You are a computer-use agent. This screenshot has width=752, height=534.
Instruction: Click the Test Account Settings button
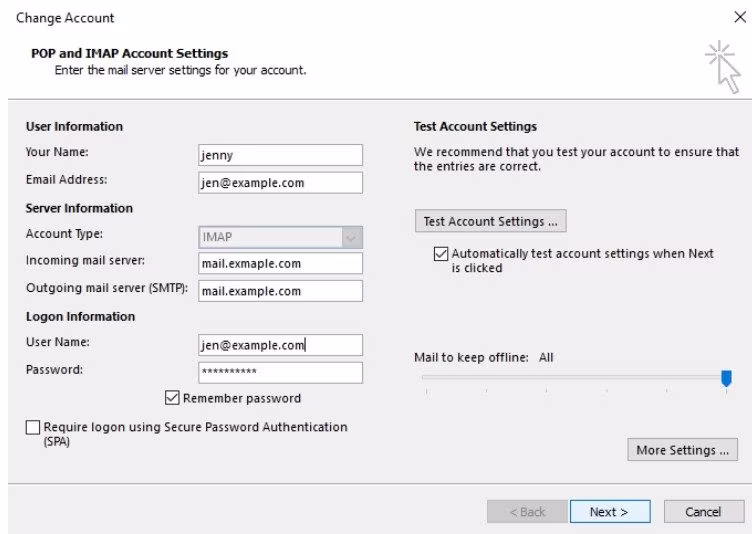tap(490, 221)
